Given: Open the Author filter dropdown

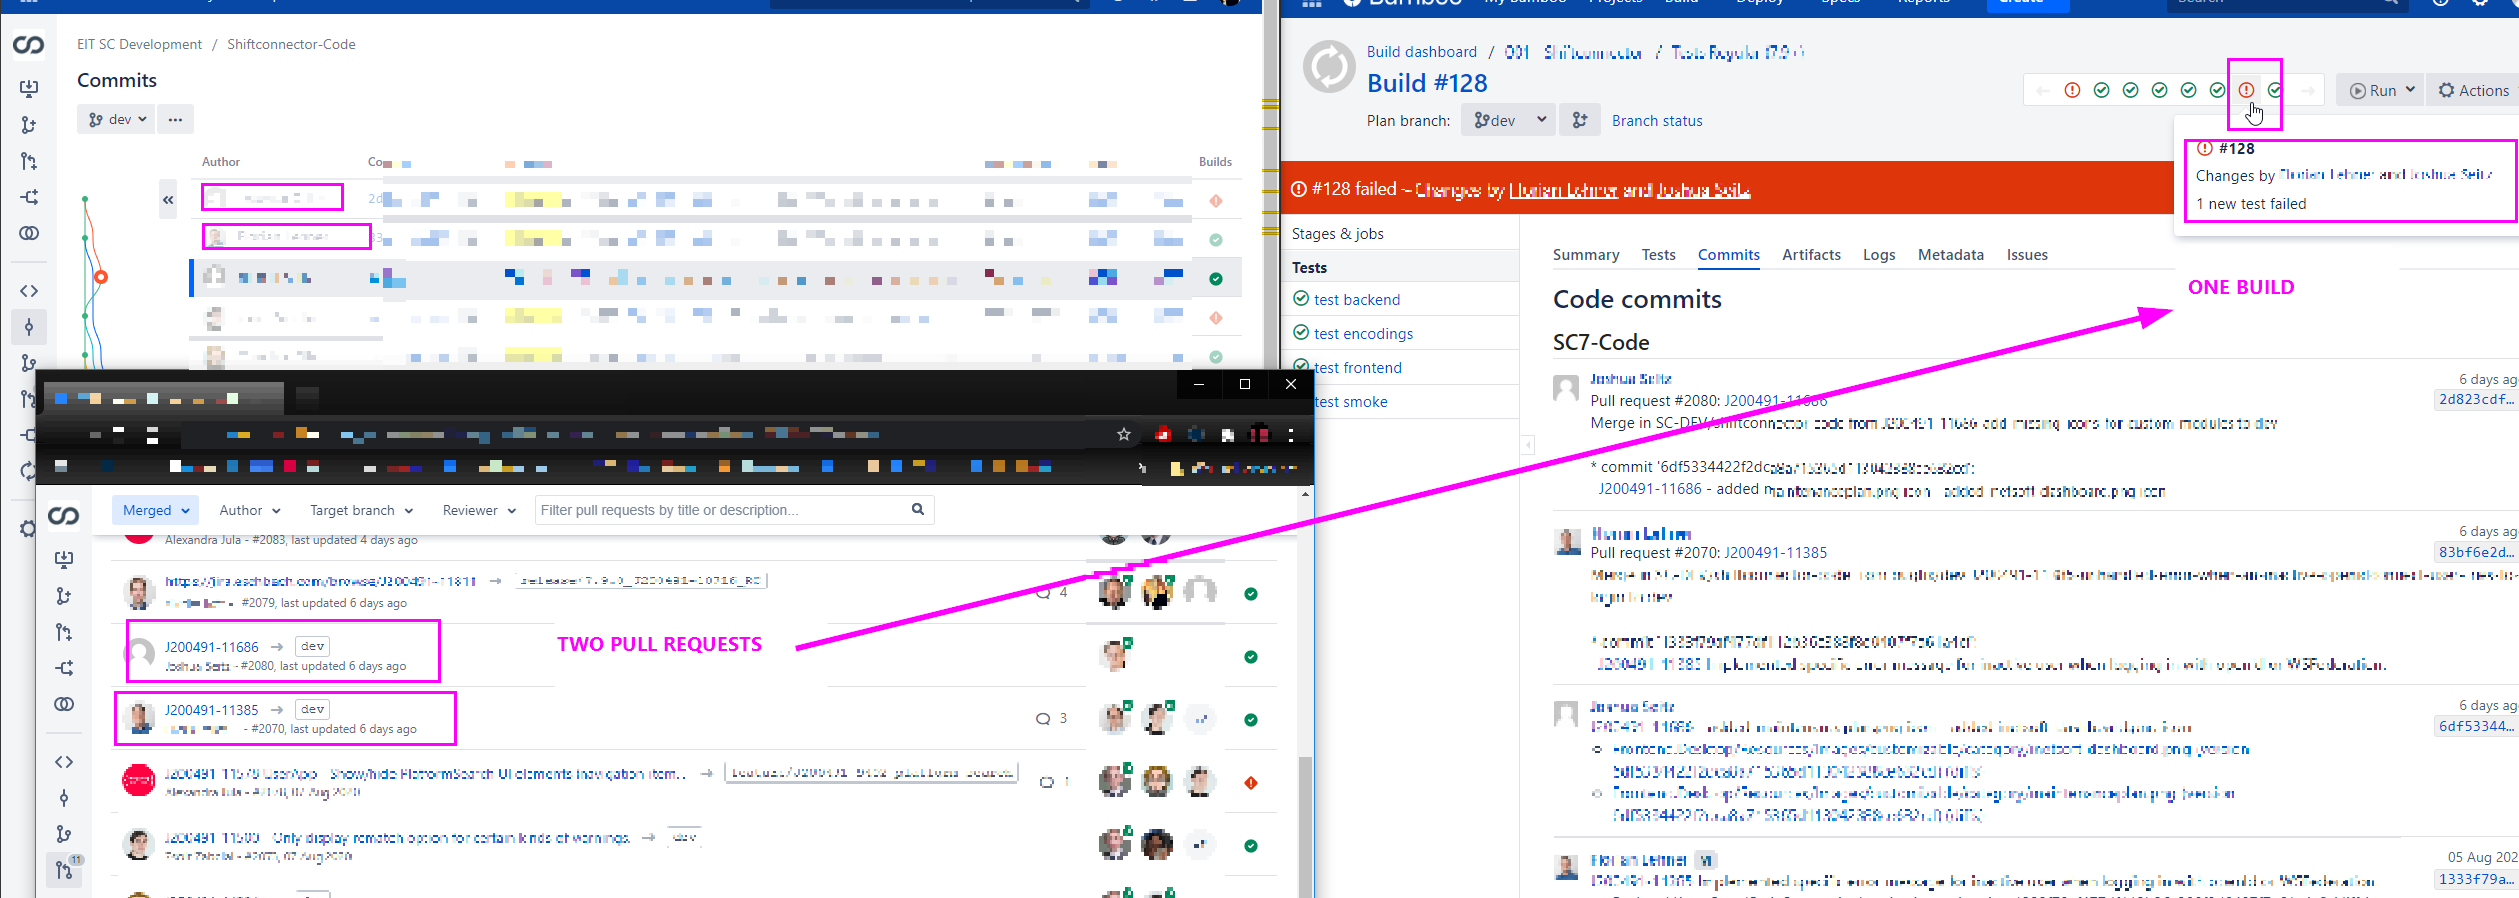Looking at the screenshot, I should tap(249, 510).
